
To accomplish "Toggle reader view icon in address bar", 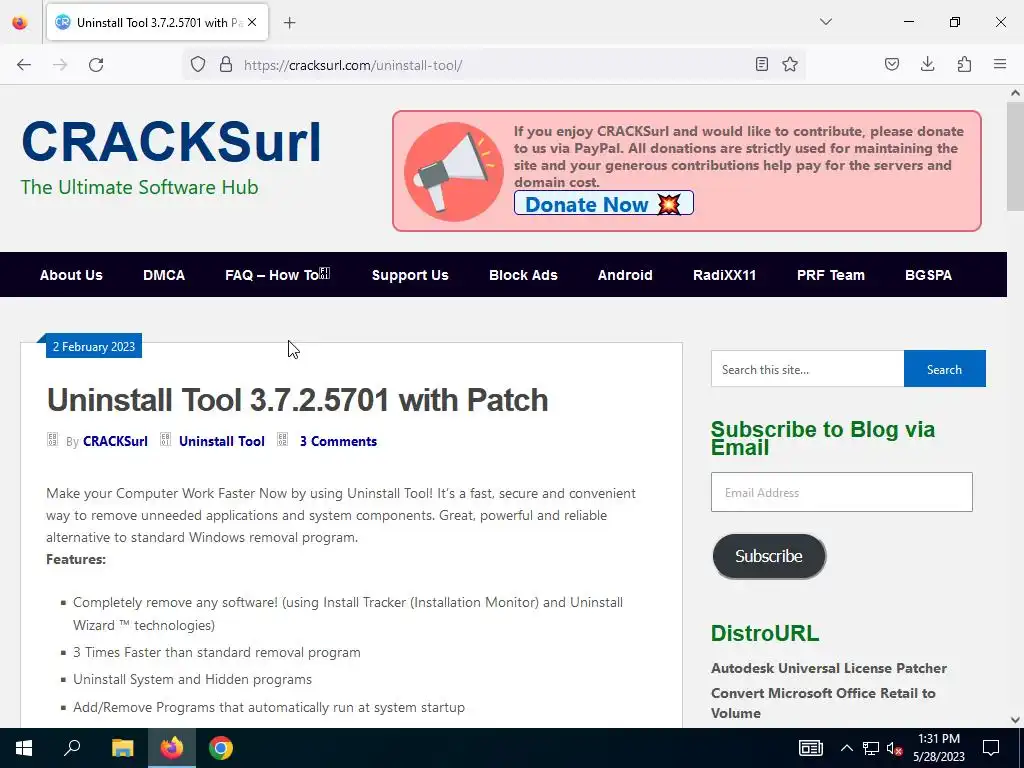I will 761,64.
